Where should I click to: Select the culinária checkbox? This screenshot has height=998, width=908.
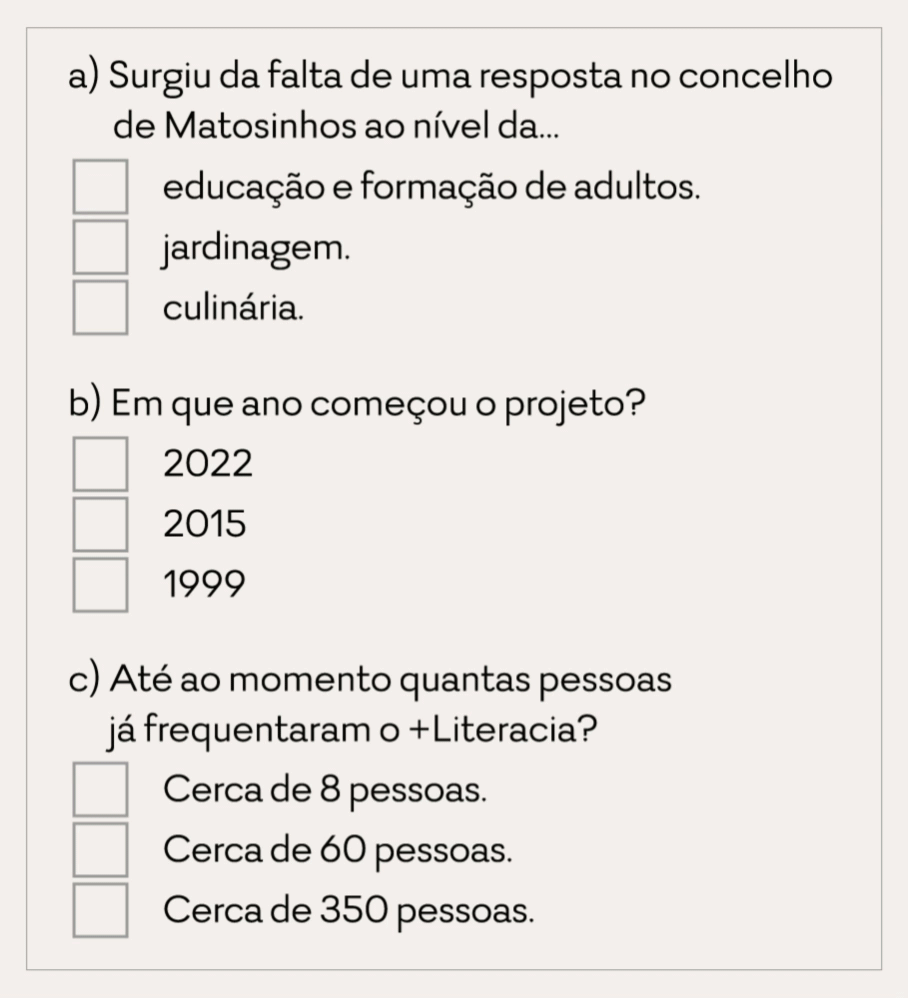(100, 307)
